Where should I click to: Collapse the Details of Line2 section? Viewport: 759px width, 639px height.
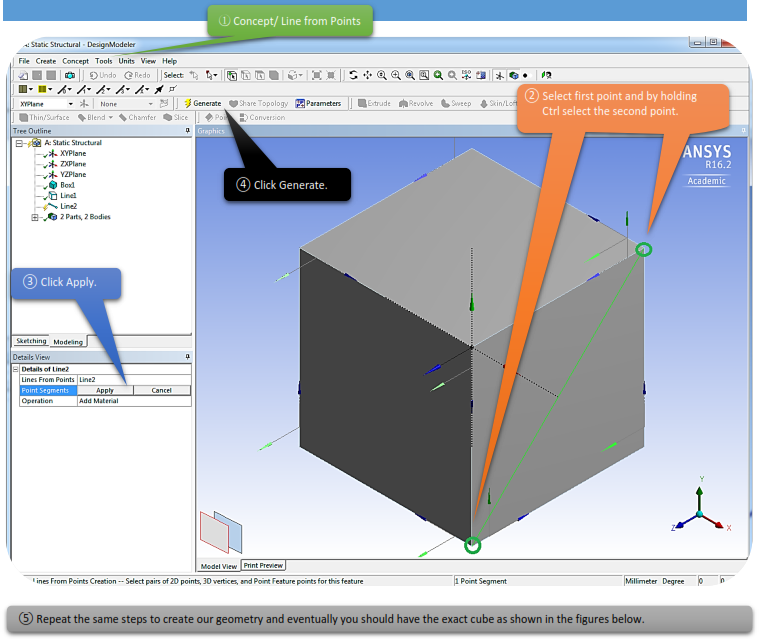tap(16, 369)
